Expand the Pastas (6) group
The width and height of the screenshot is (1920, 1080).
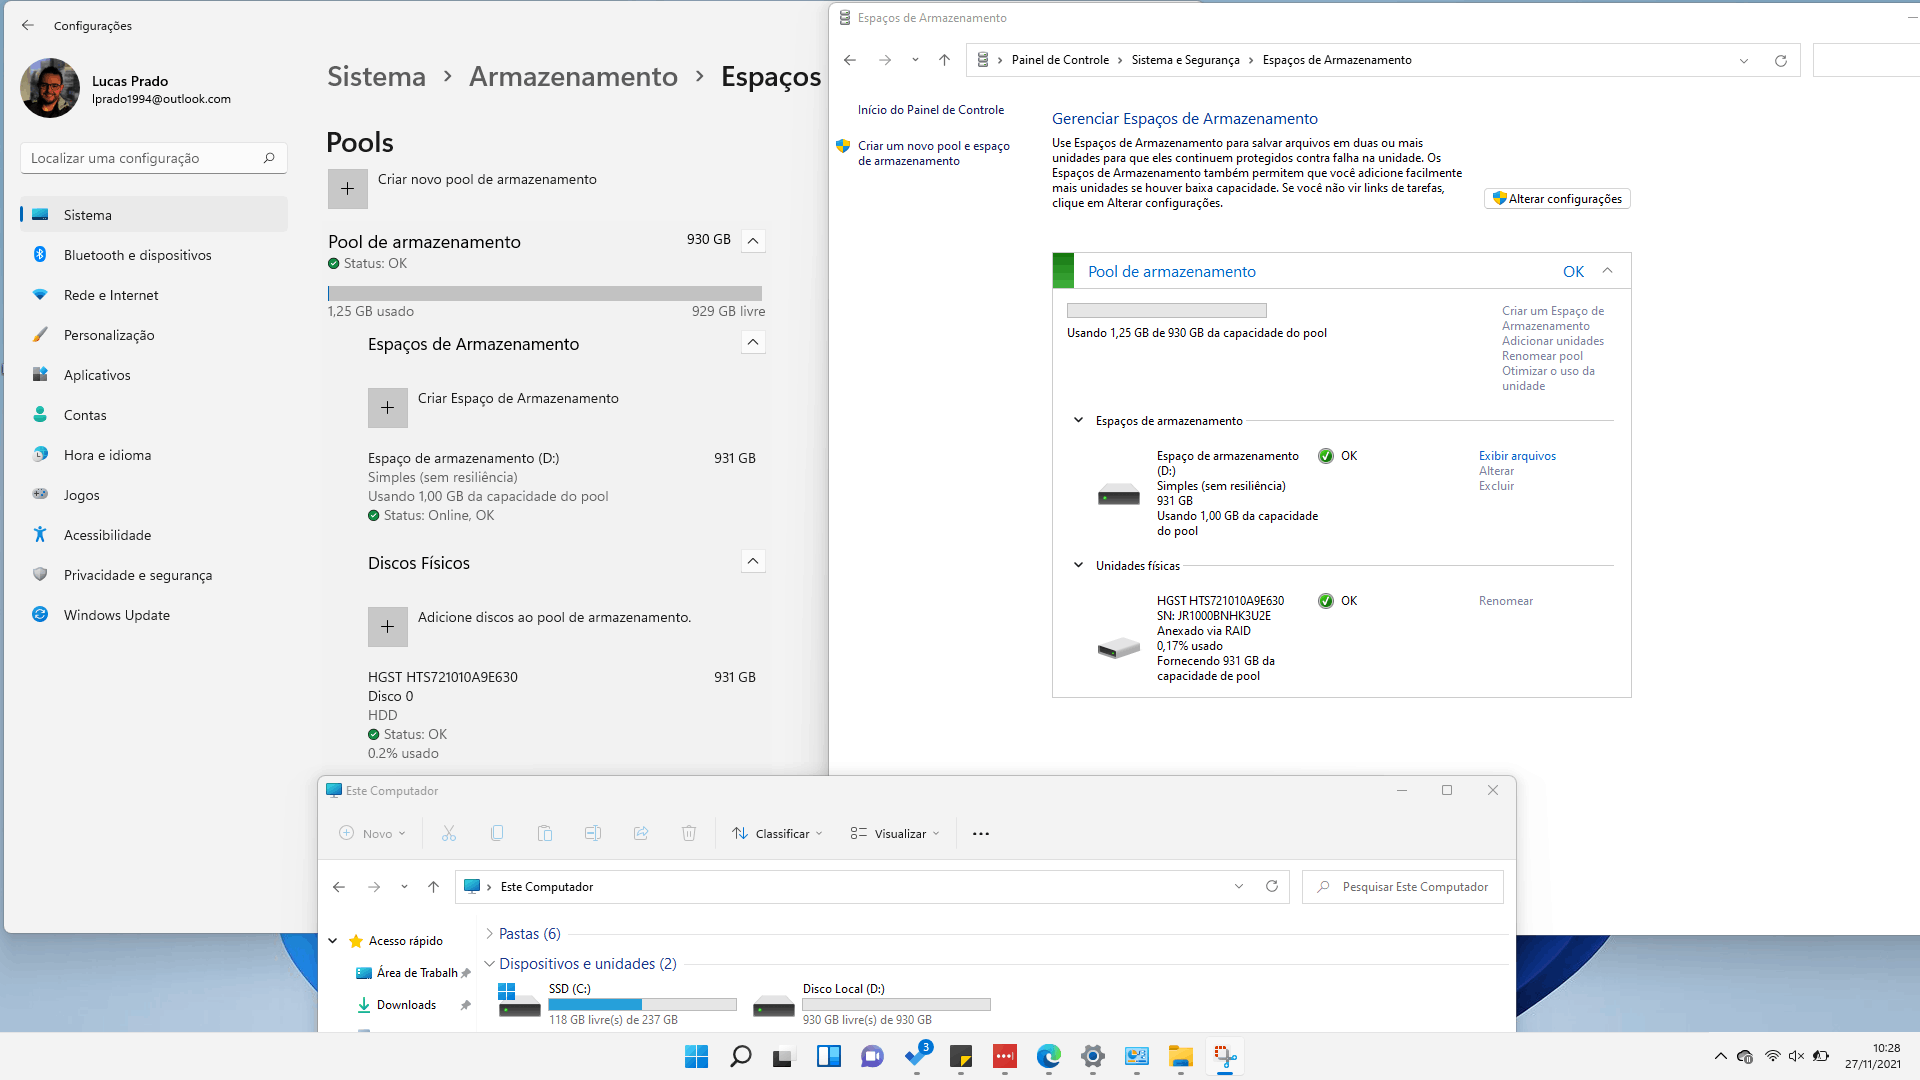(x=489, y=934)
